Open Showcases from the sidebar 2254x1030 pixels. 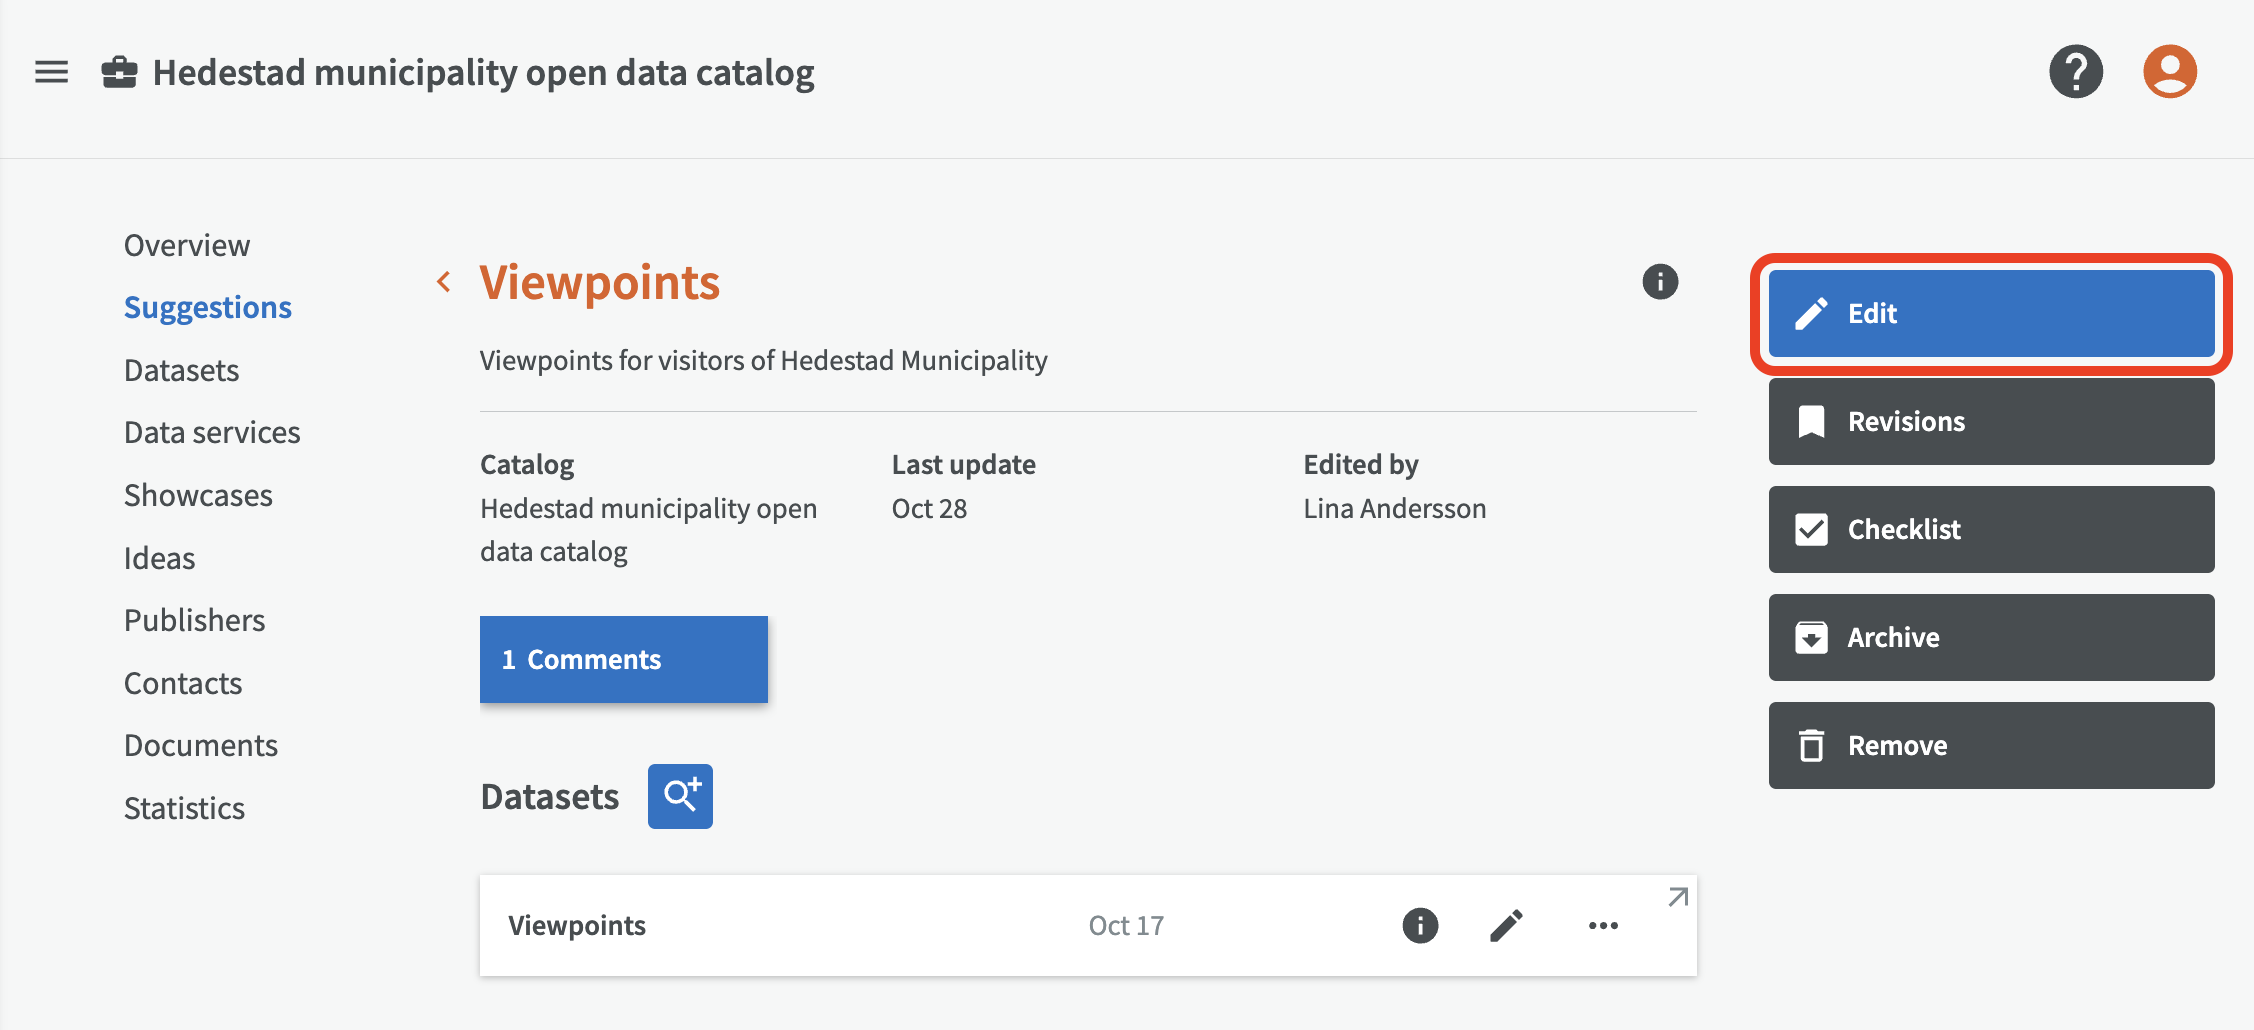198,495
